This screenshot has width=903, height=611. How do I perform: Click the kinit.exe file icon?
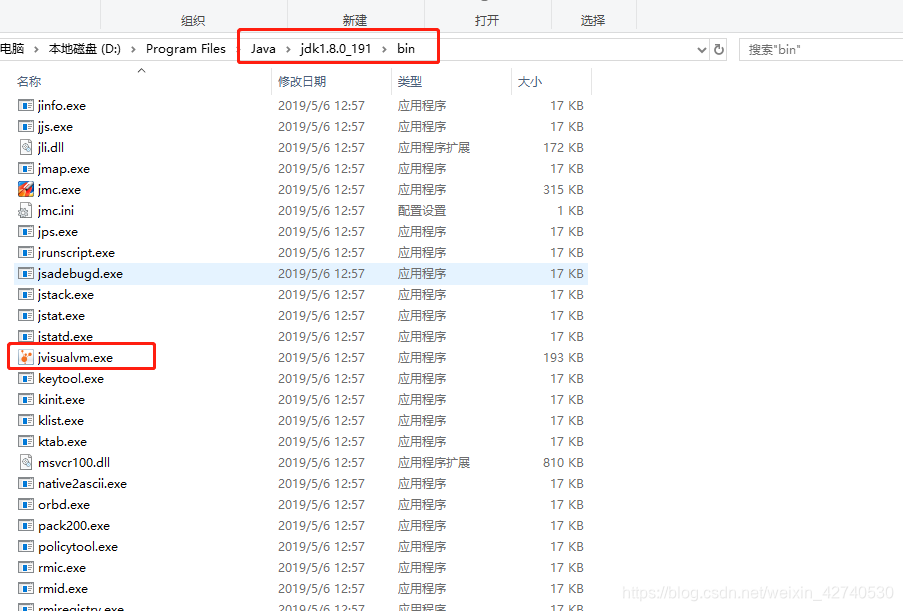25,400
